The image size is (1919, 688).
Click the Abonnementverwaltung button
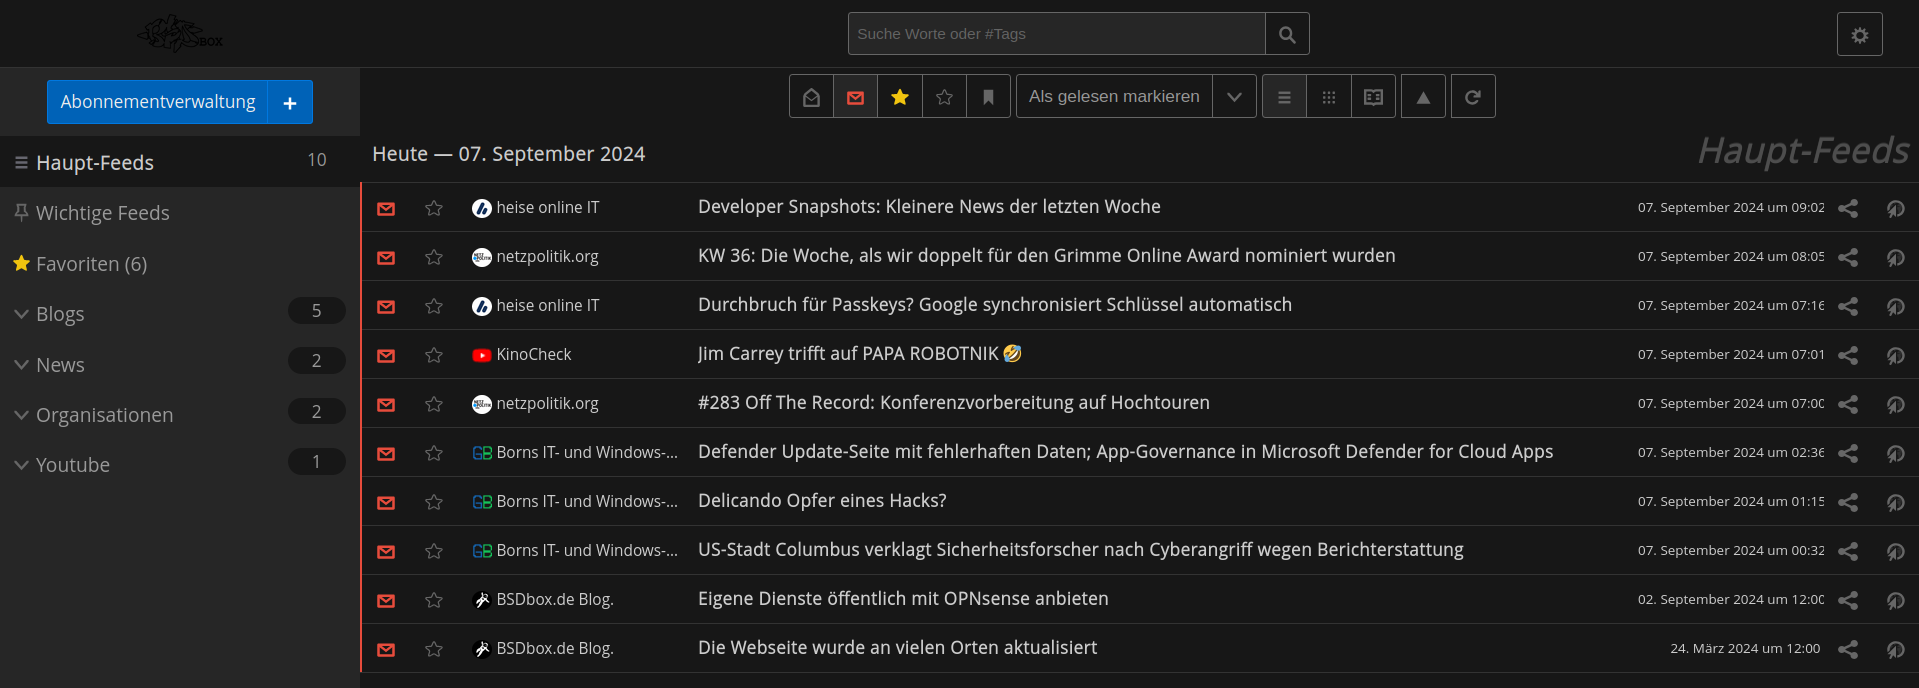pos(157,102)
